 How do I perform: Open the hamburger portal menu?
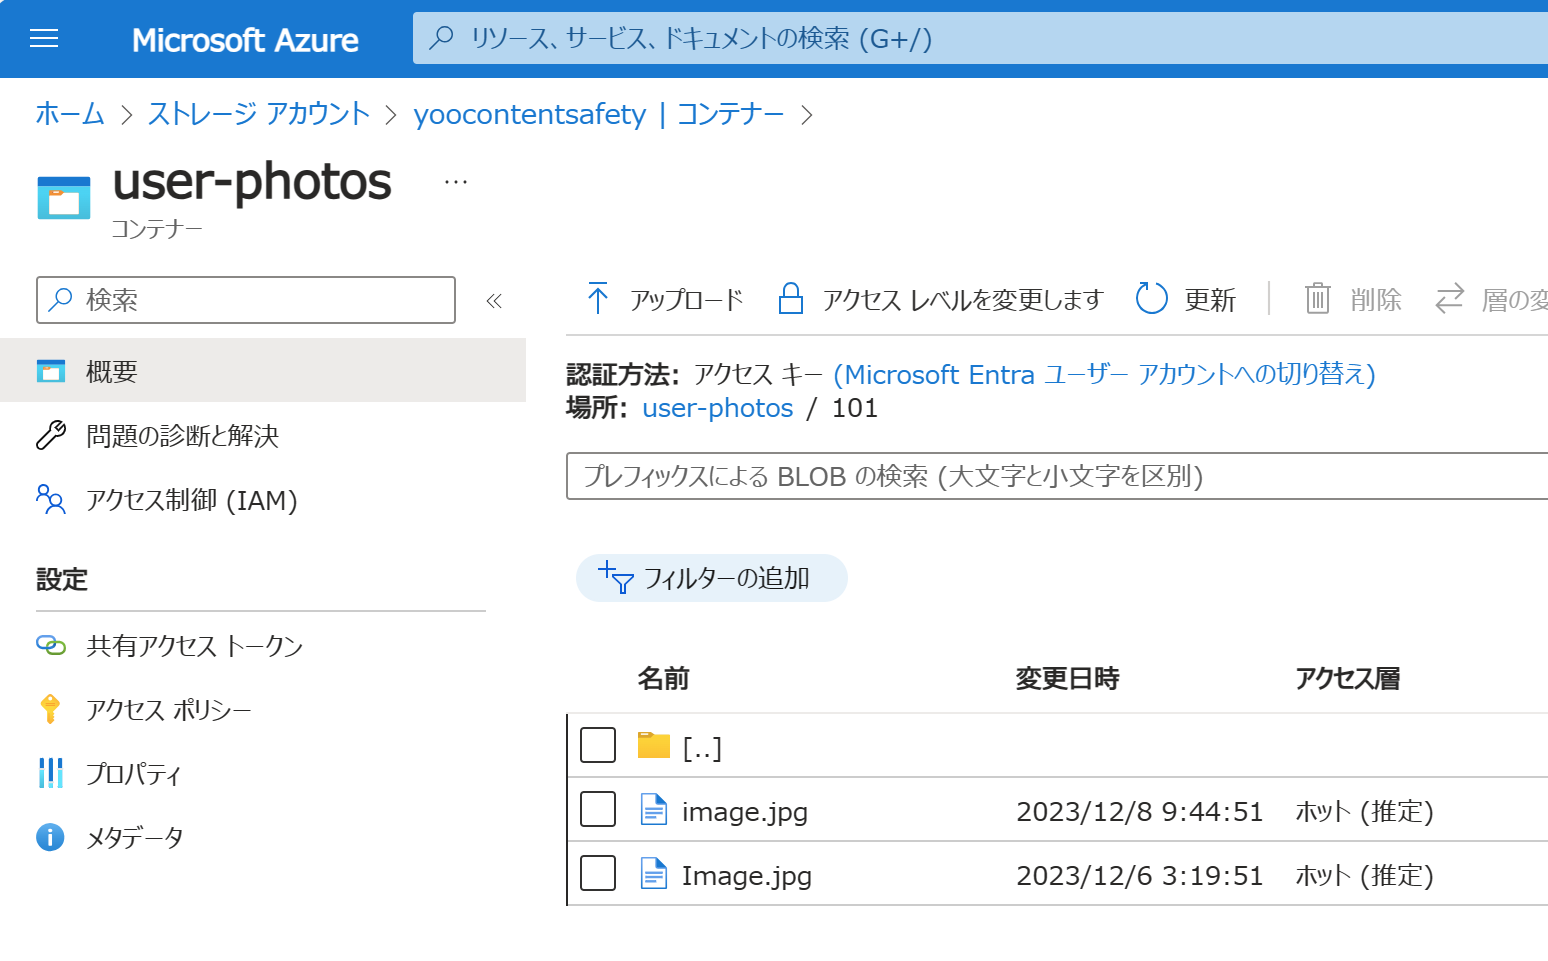(44, 39)
